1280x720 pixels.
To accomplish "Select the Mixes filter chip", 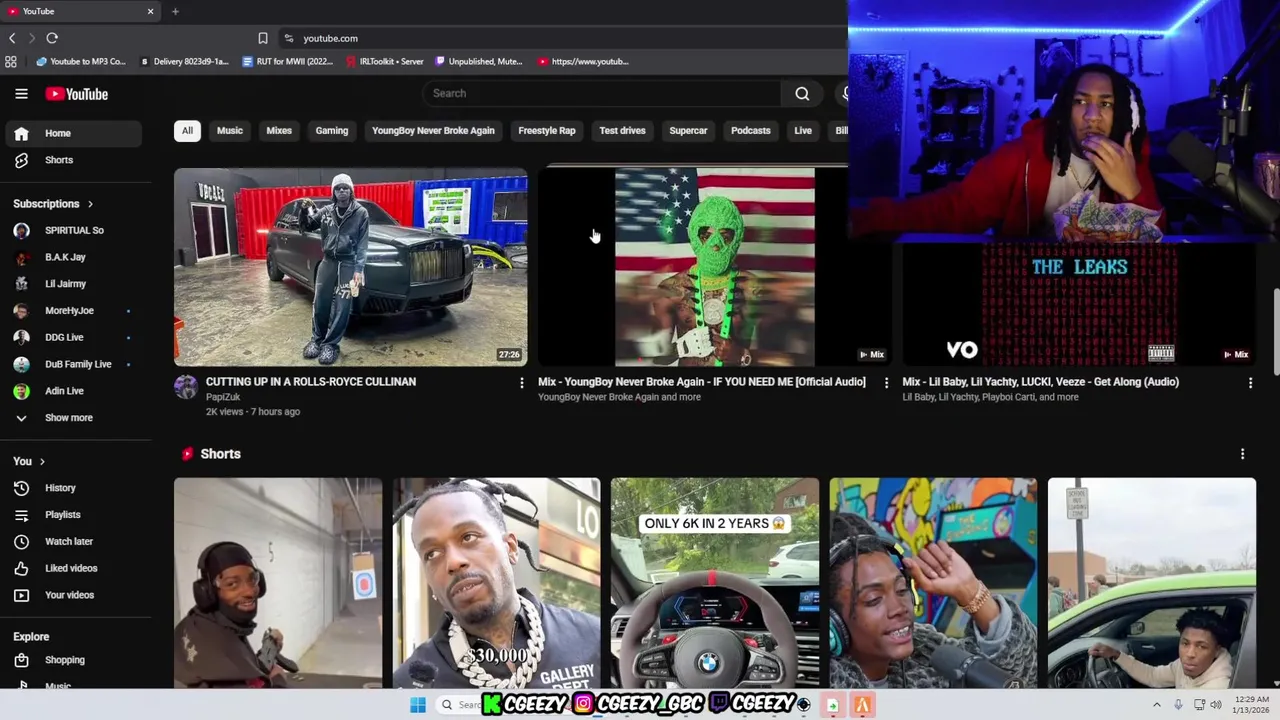I will pyautogui.click(x=279, y=131).
